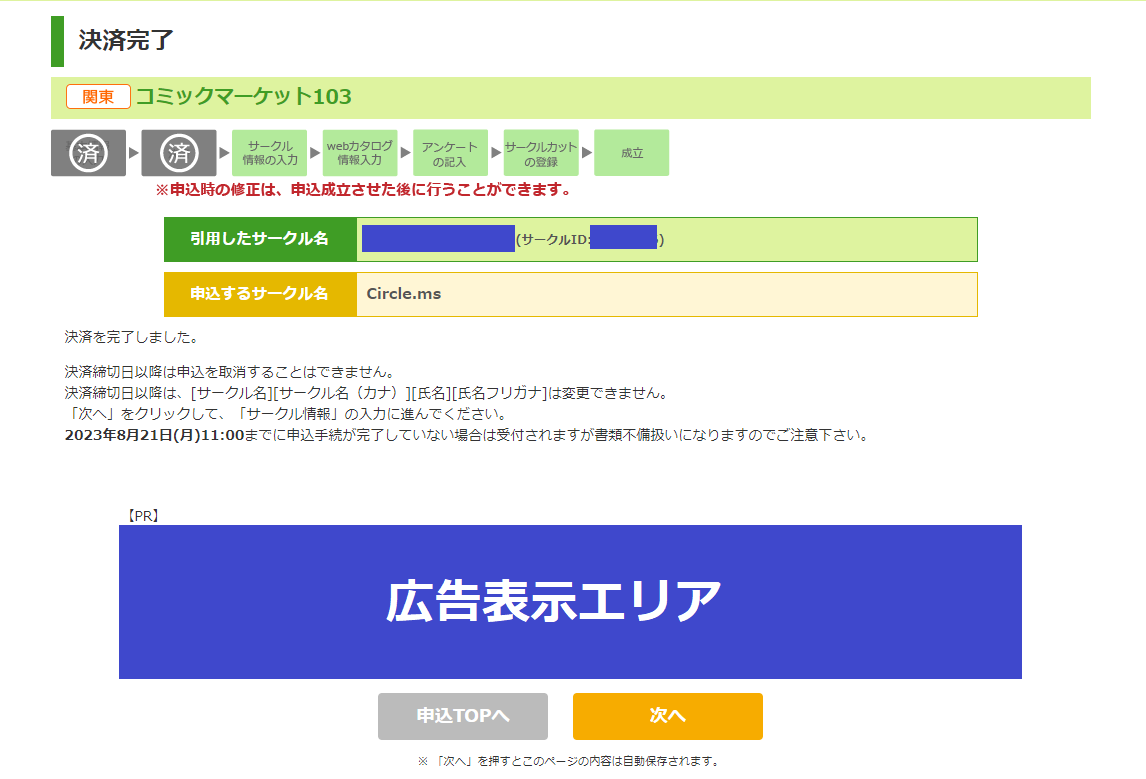Click the Circle.ms circle name value
Image resolution: width=1146 pixels, height=779 pixels.
pos(403,294)
